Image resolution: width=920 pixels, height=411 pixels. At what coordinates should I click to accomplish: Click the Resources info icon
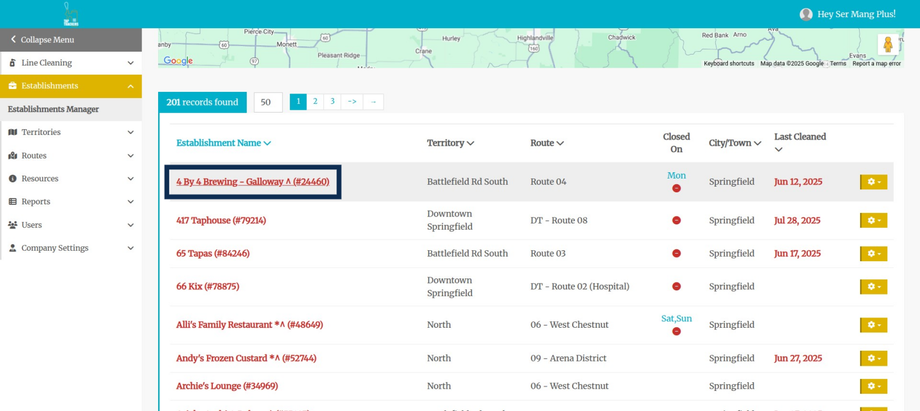(x=12, y=178)
